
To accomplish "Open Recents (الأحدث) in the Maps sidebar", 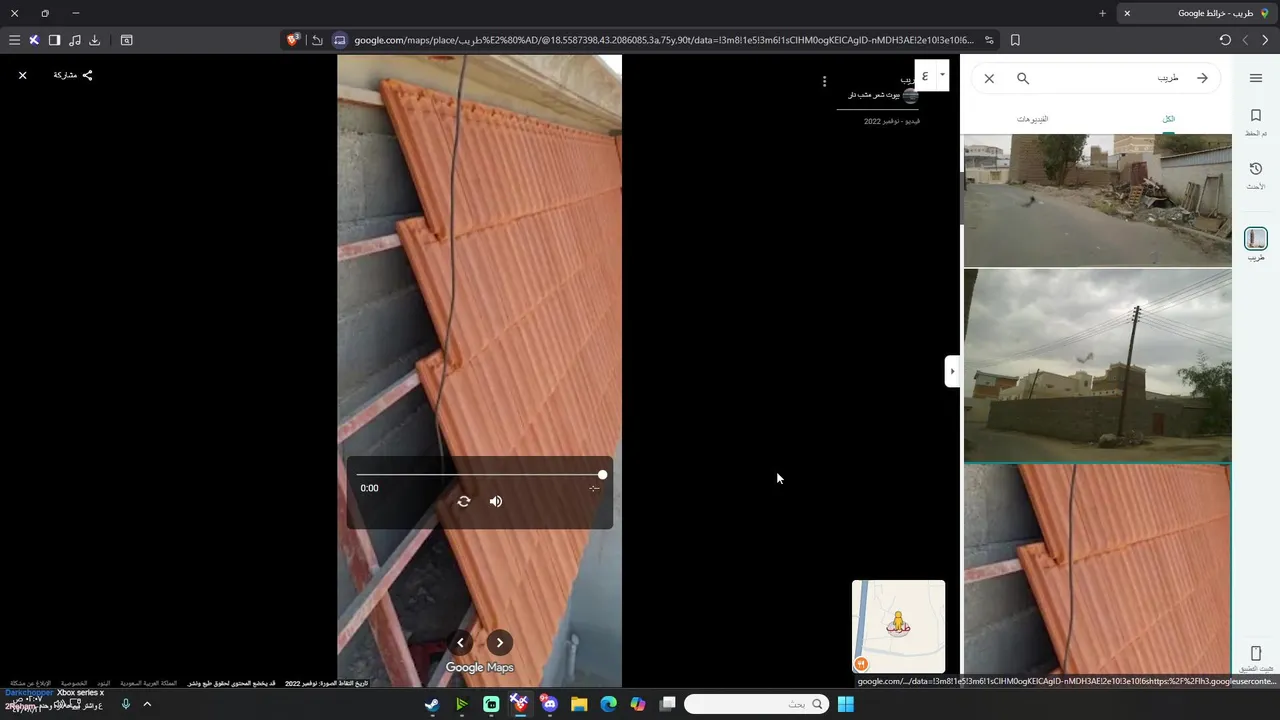I will point(1256,175).
